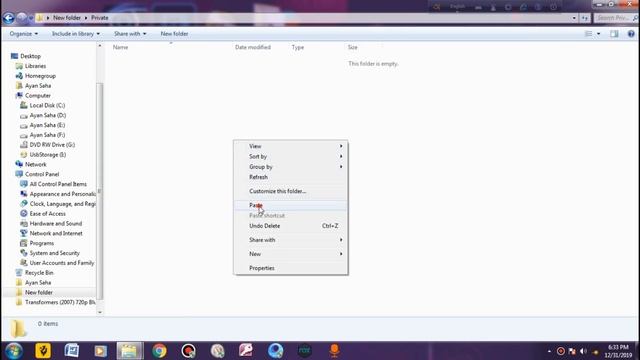Show hidden tray icons arrow
This screenshot has height=360, width=640.
coord(549,351)
